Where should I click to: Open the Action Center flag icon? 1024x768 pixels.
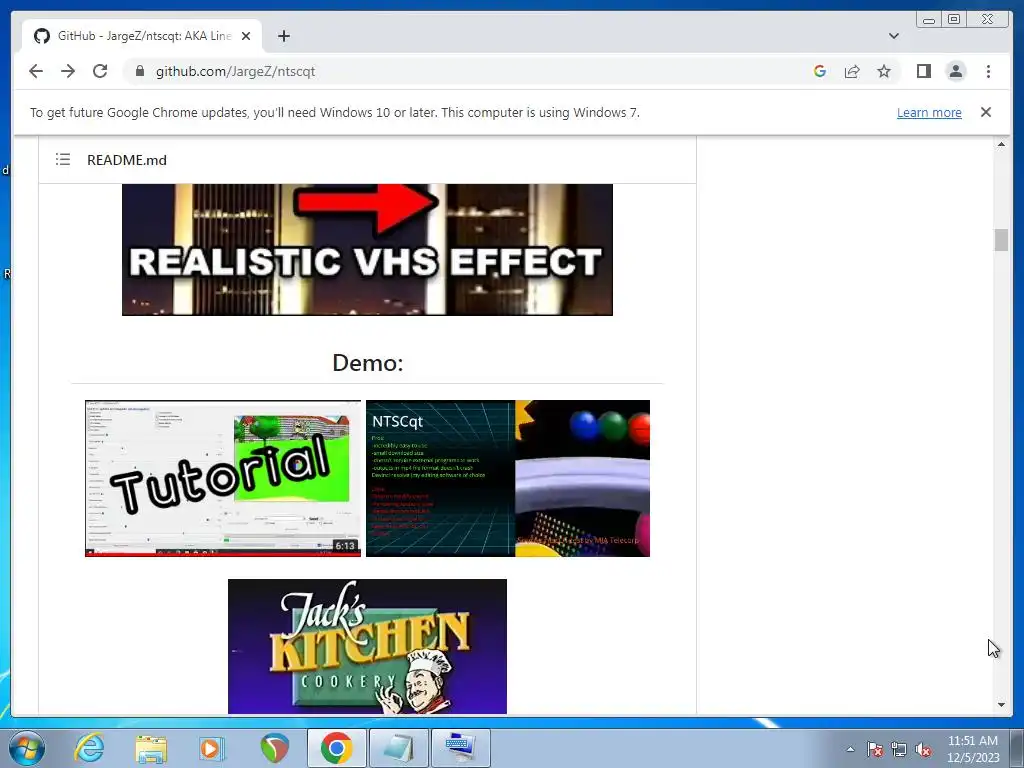click(x=875, y=750)
